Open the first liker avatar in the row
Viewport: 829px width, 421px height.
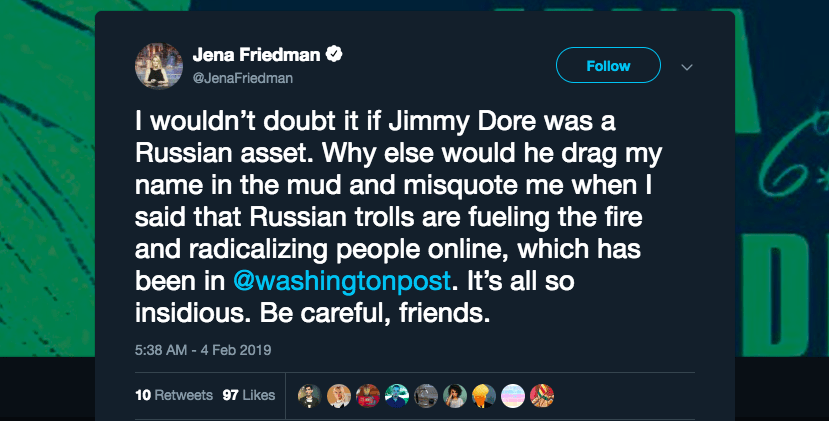310,395
